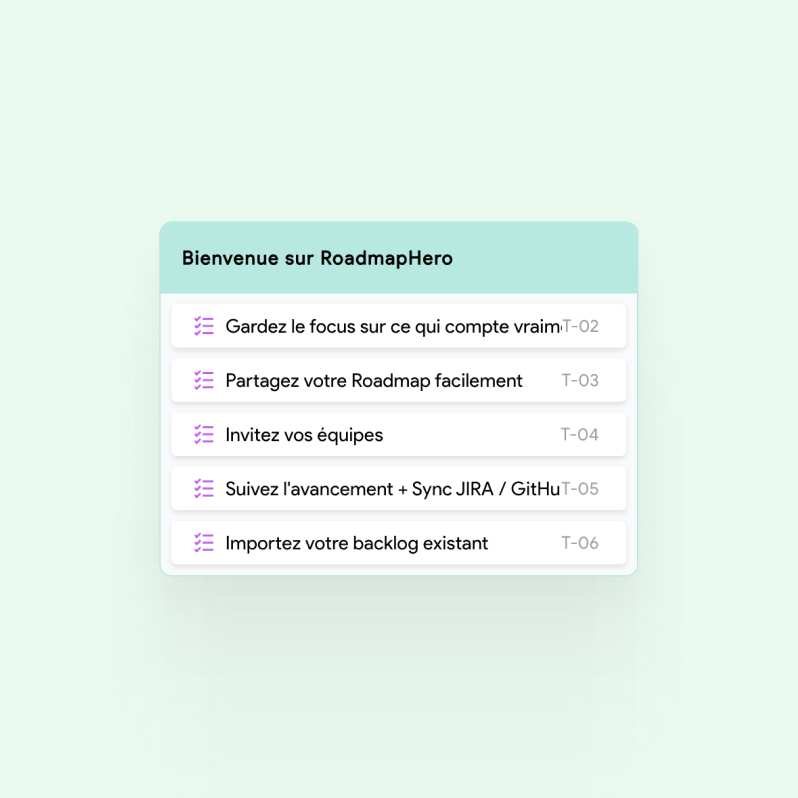798x798 pixels.
Task: Click the checklist icon beside 'Importez votre backlog existant'
Action: click(204, 543)
